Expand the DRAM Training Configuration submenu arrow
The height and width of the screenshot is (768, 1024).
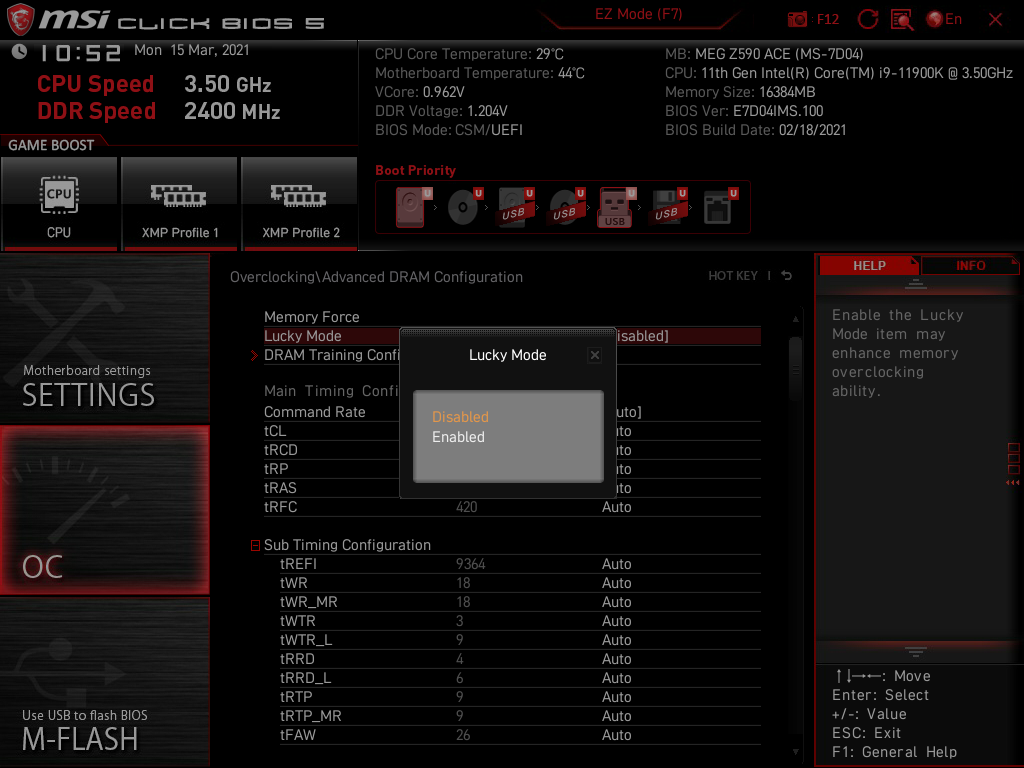point(255,355)
